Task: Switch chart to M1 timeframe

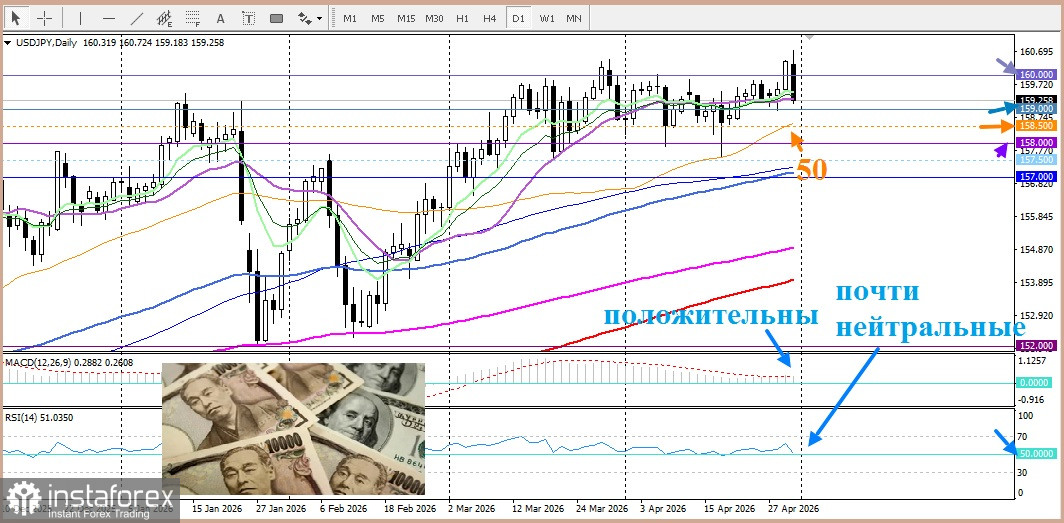Action: 349,18
